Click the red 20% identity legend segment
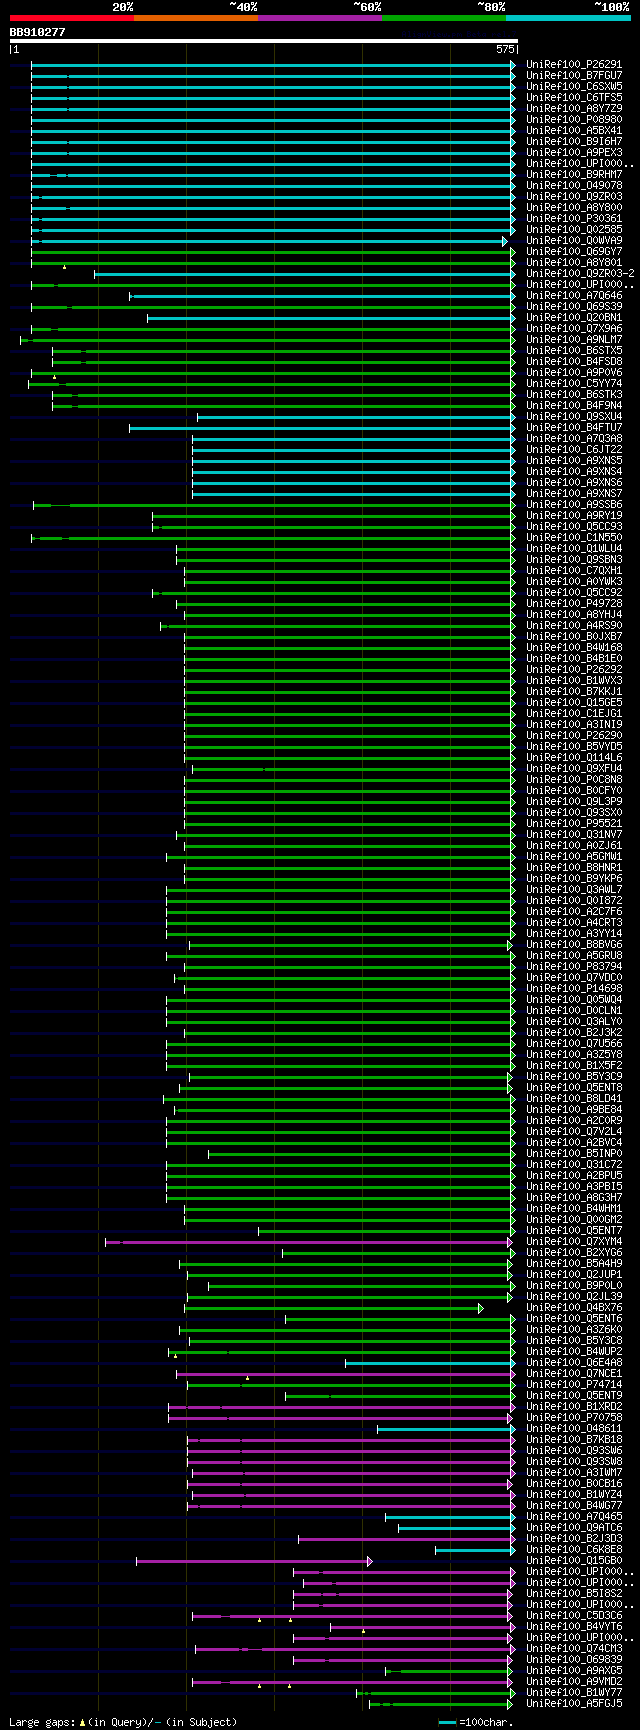Screen dimensions: 640x1730 pyautogui.click(x=71, y=18)
